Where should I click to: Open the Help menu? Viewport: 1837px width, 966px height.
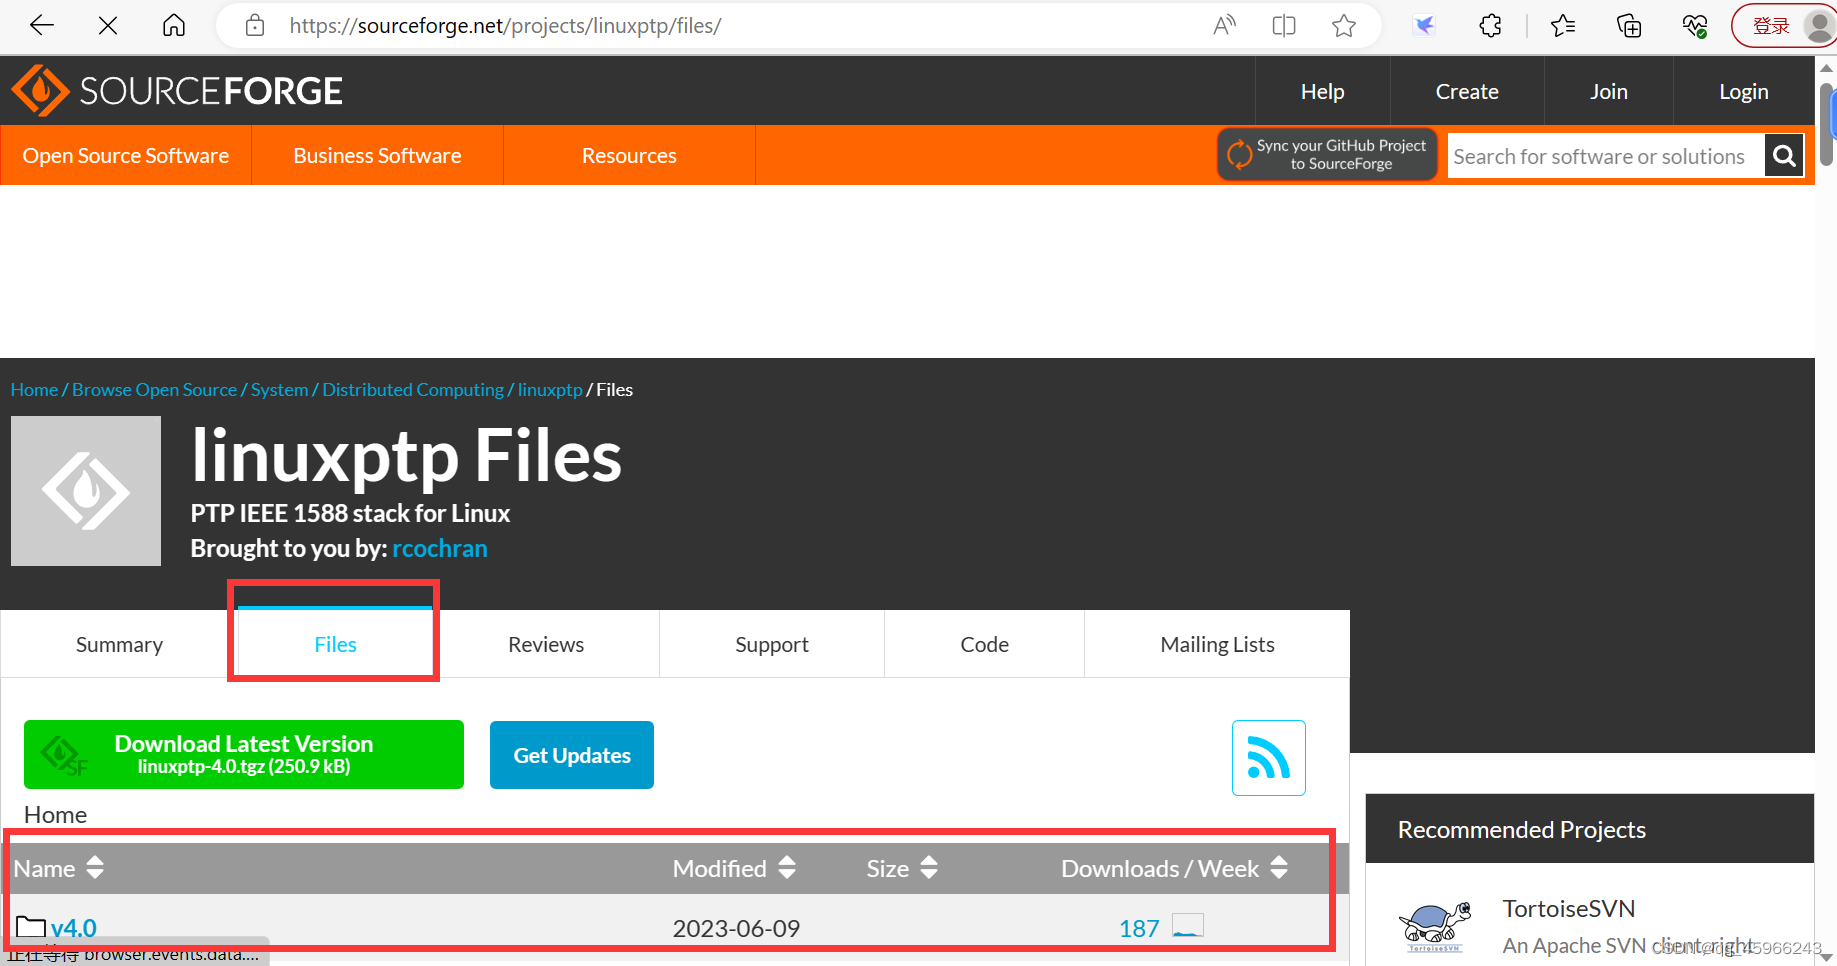pyautogui.click(x=1322, y=91)
